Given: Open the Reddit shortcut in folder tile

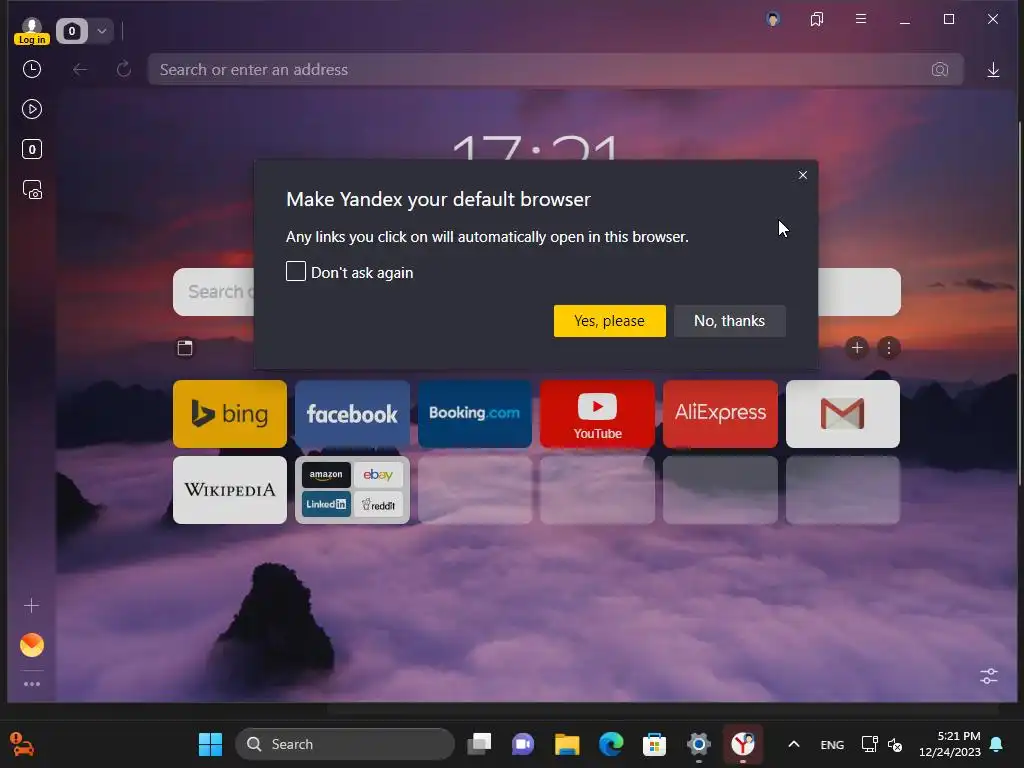Looking at the screenshot, I should 378,504.
